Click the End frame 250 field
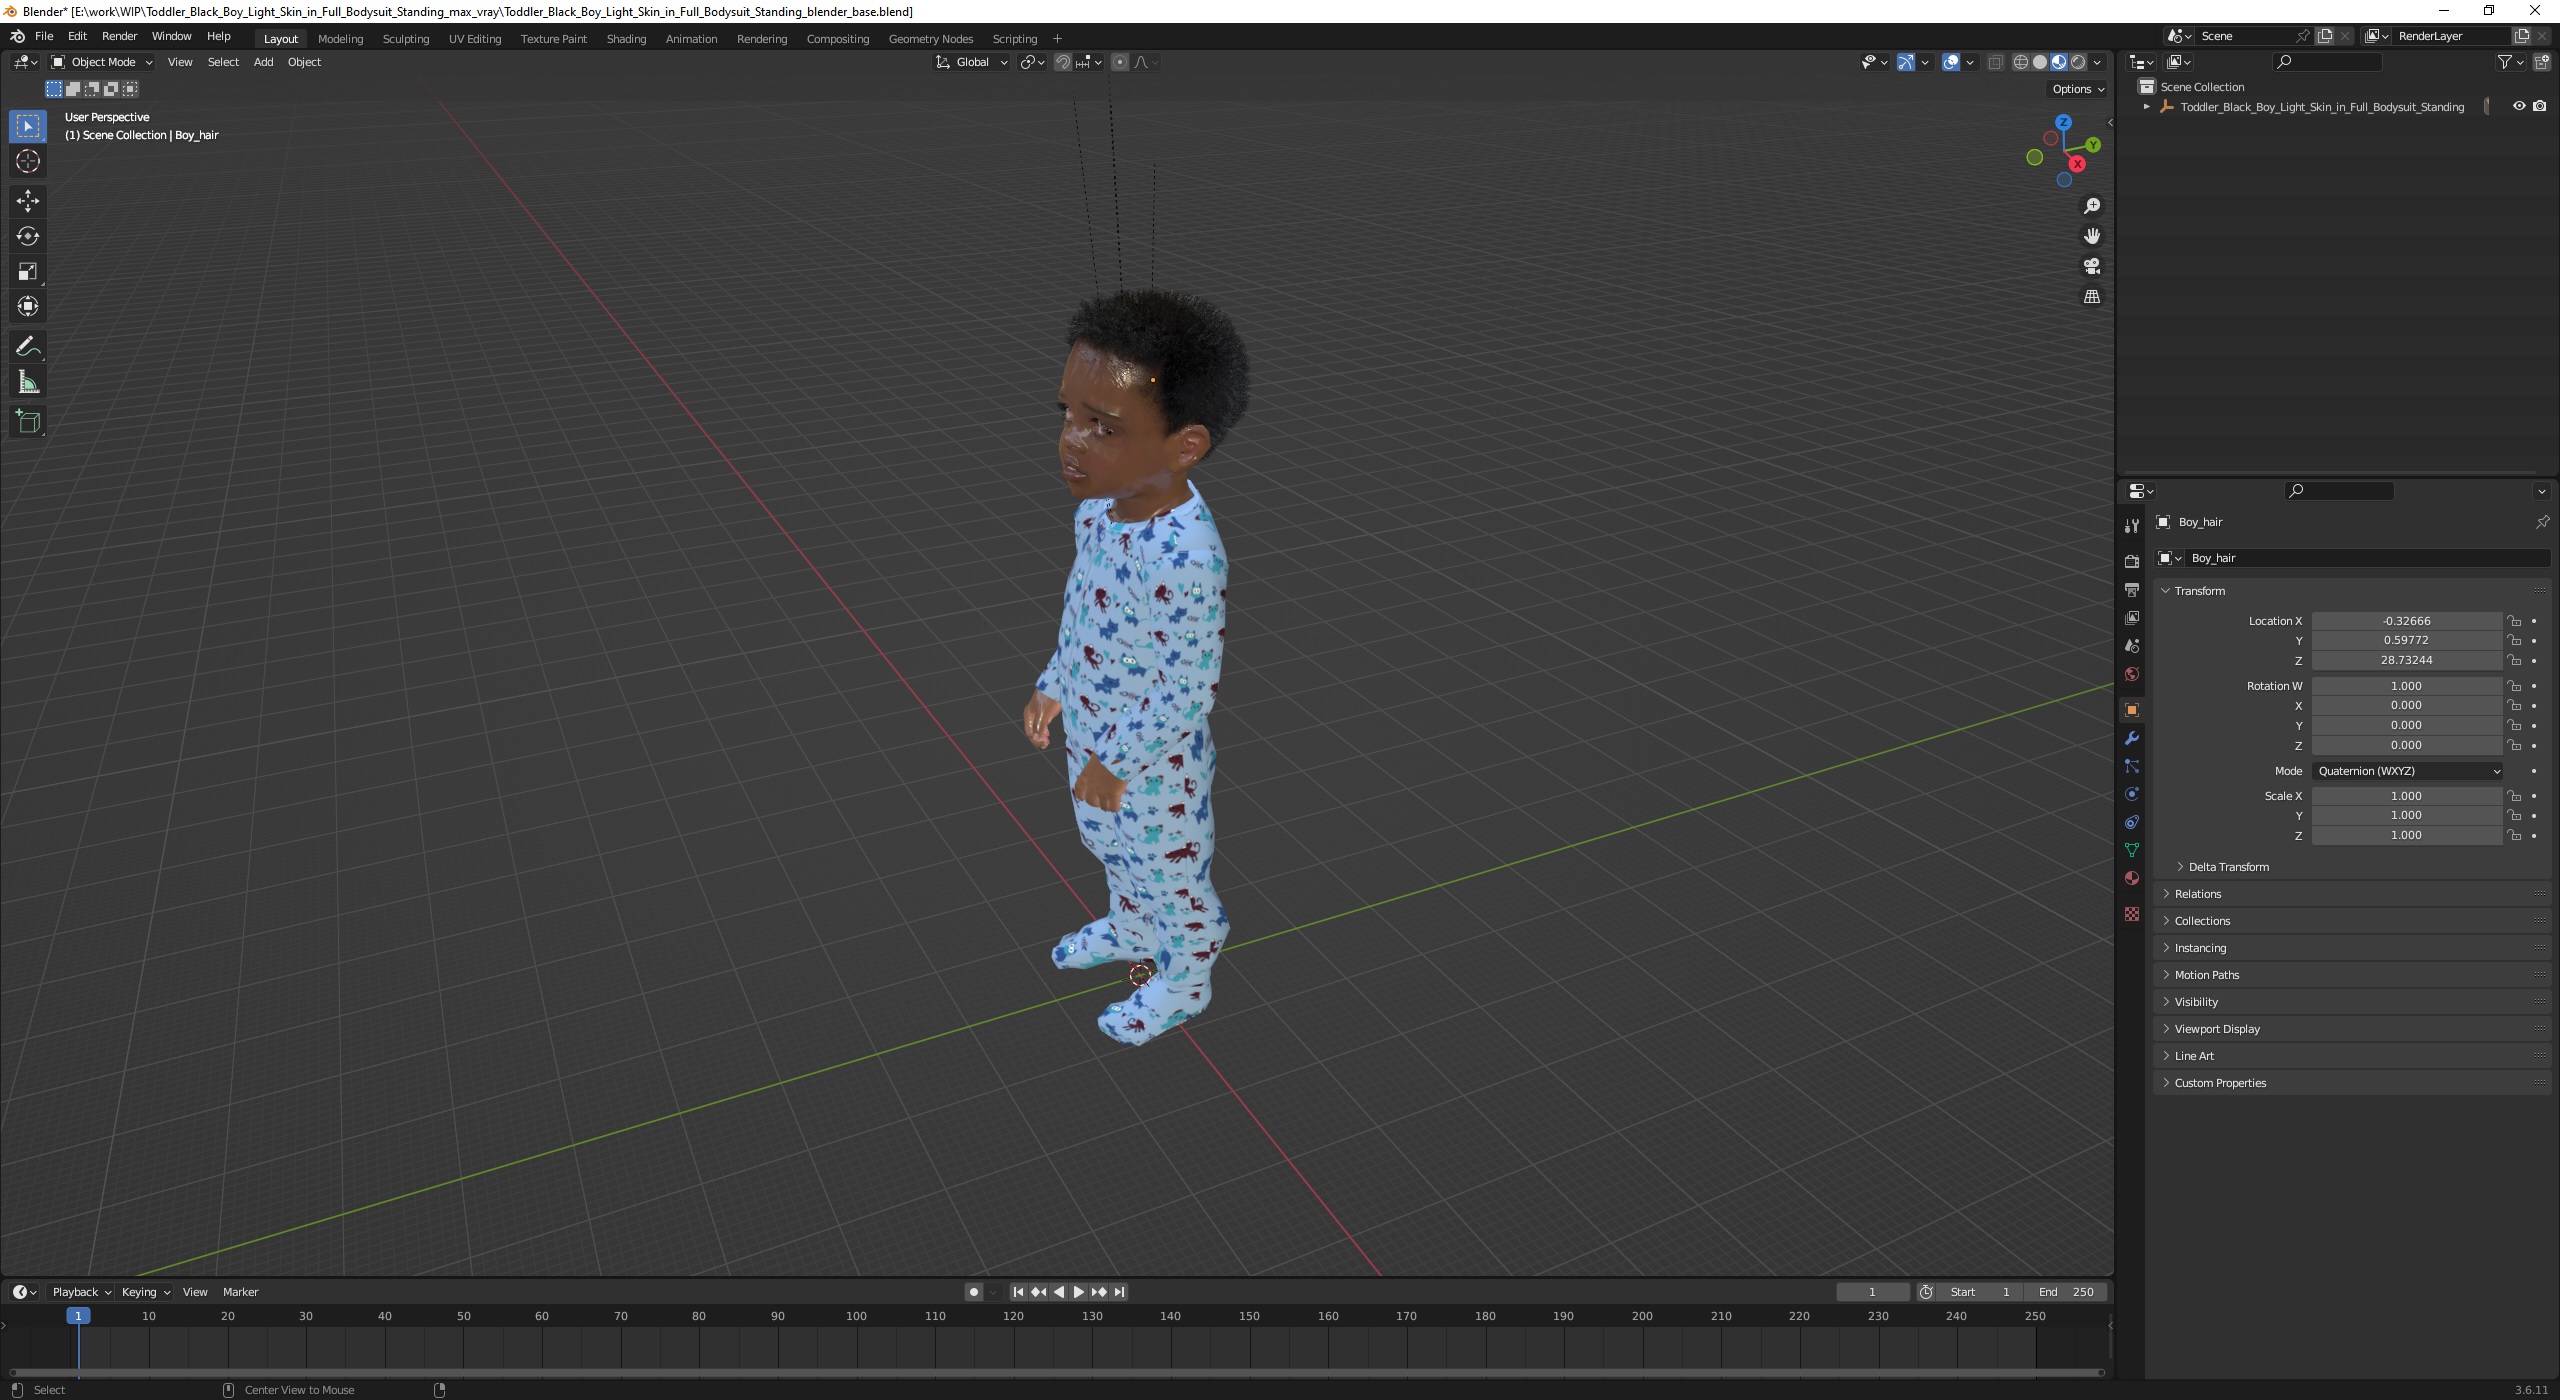The image size is (2560, 1400). coord(2066,1292)
